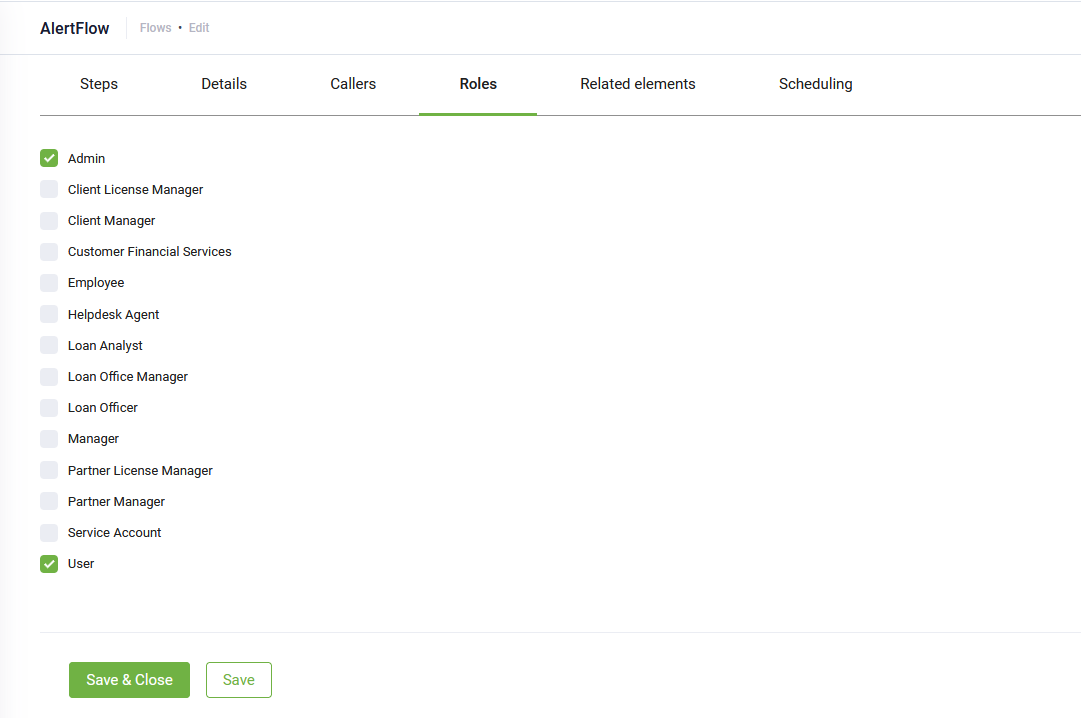Enable the Service Account role

coord(49,533)
